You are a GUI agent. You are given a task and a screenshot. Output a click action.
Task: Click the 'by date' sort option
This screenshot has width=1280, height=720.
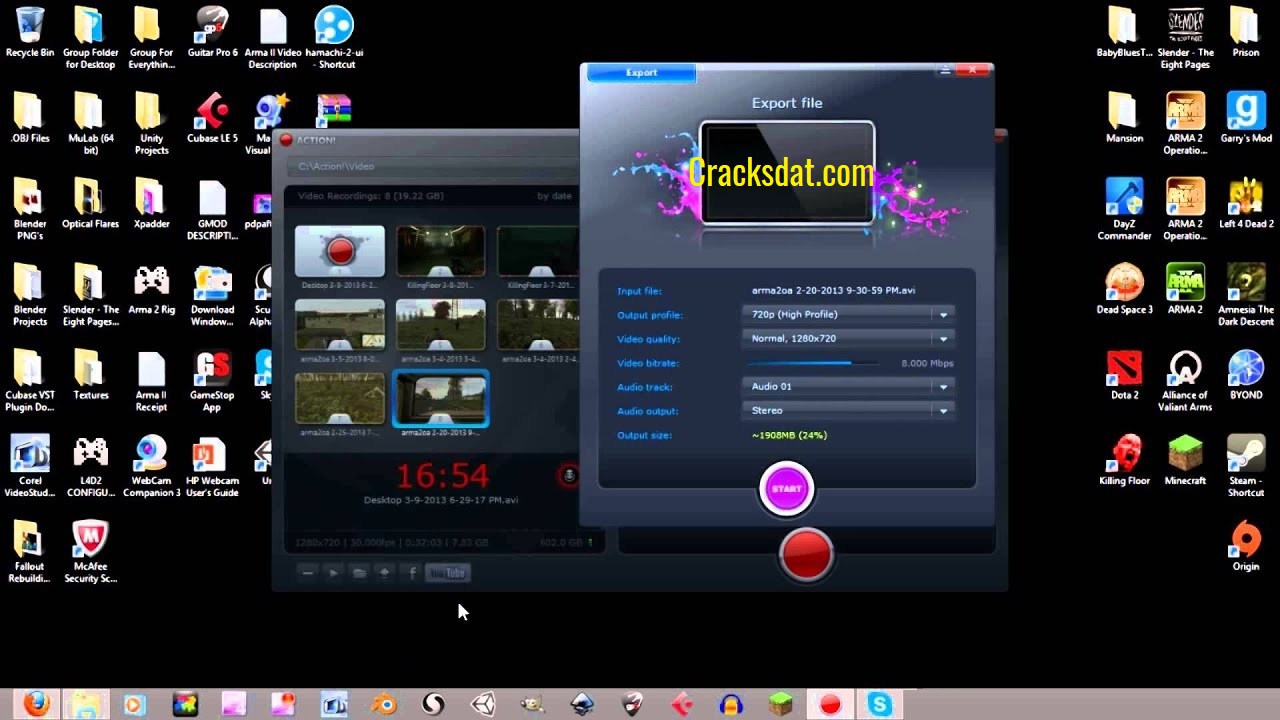click(554, 196)
